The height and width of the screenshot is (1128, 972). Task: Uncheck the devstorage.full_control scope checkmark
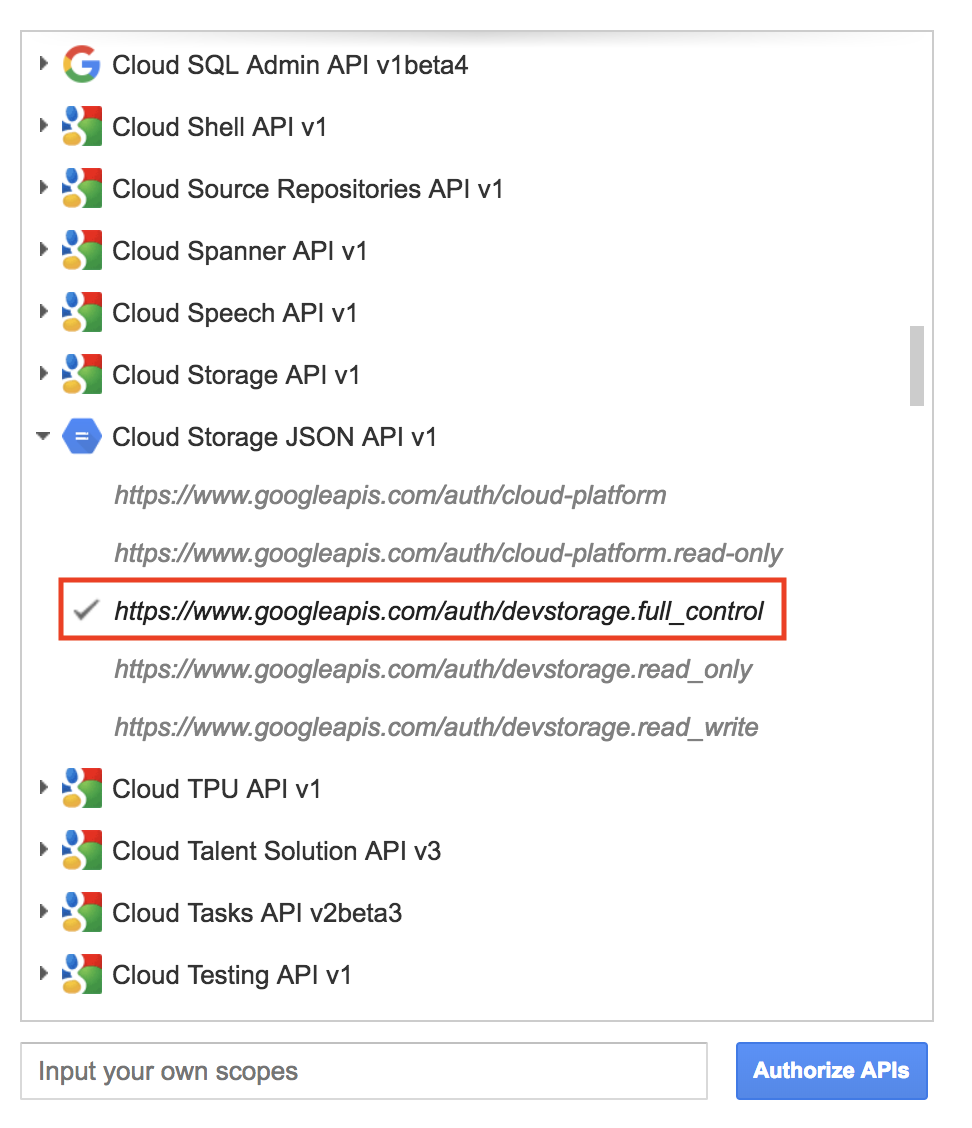[89, 610]
